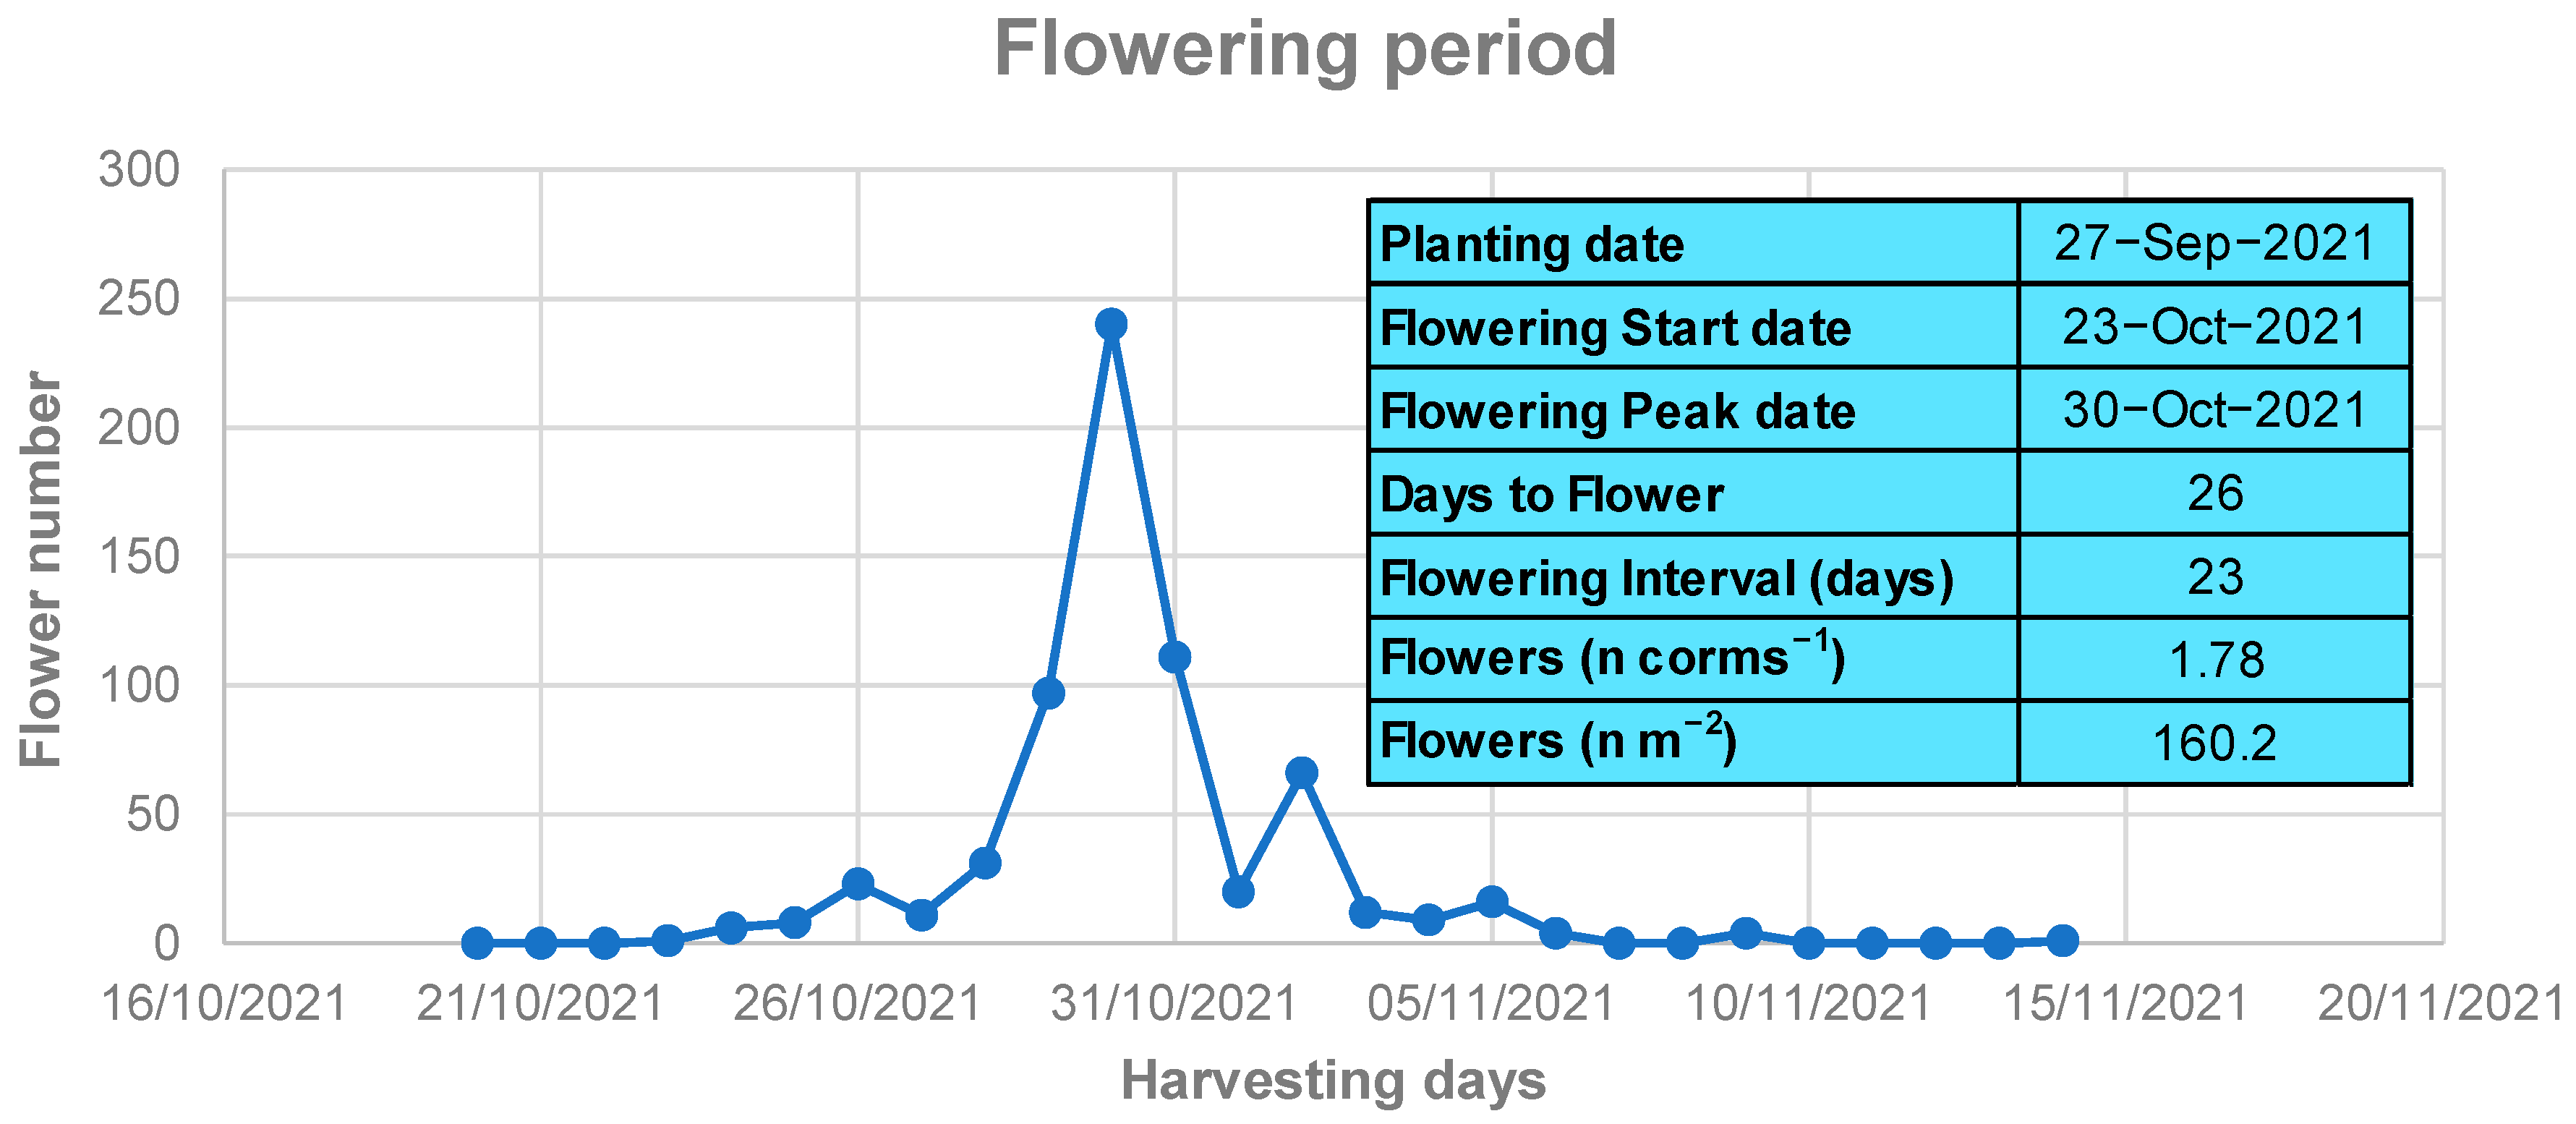Image resolution: width=2576 pixels, height=1124 pixels.
Task: Select the 1.78 flowers per corm value
Action: (2214, 660)
